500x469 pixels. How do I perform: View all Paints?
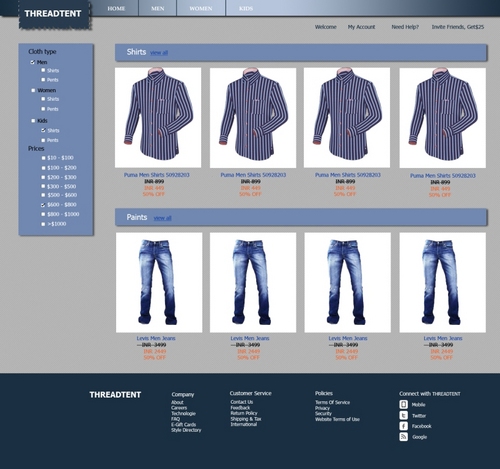162,218
